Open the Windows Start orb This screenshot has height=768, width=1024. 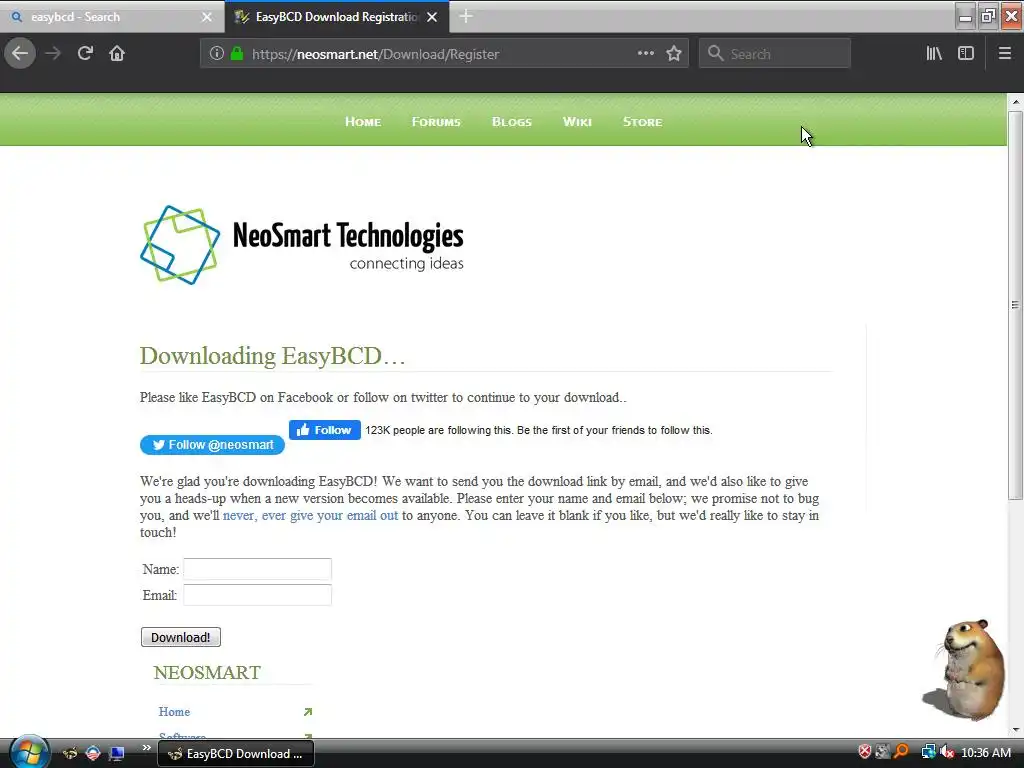29,753
